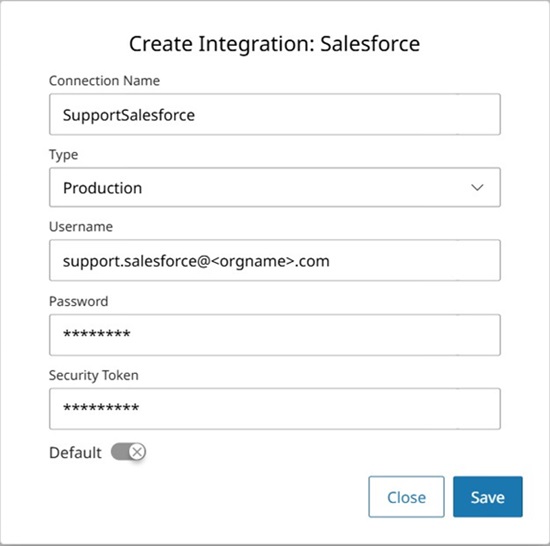The width and height of the screenshot is (550, 546).
Task: Open the Type dropdown showing Production
Action: click(275, 187)
